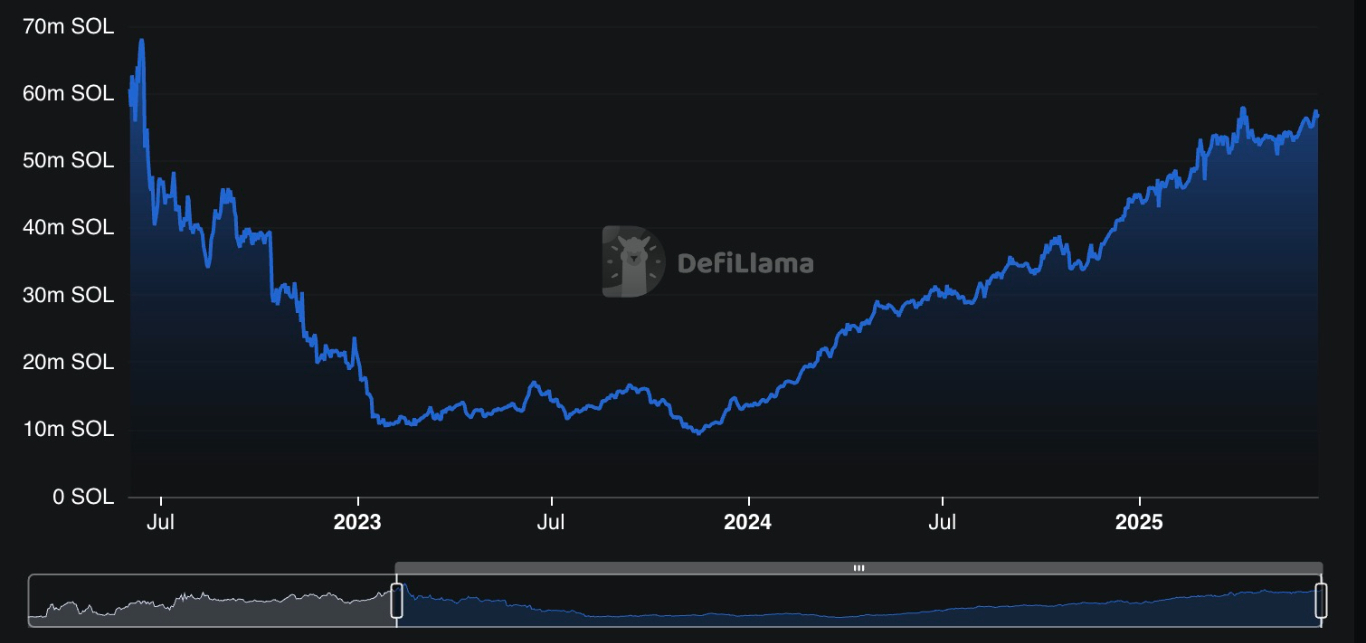Click the right handle of range slider
The width and height of the screenshot is (1366, 643).
1321,600
